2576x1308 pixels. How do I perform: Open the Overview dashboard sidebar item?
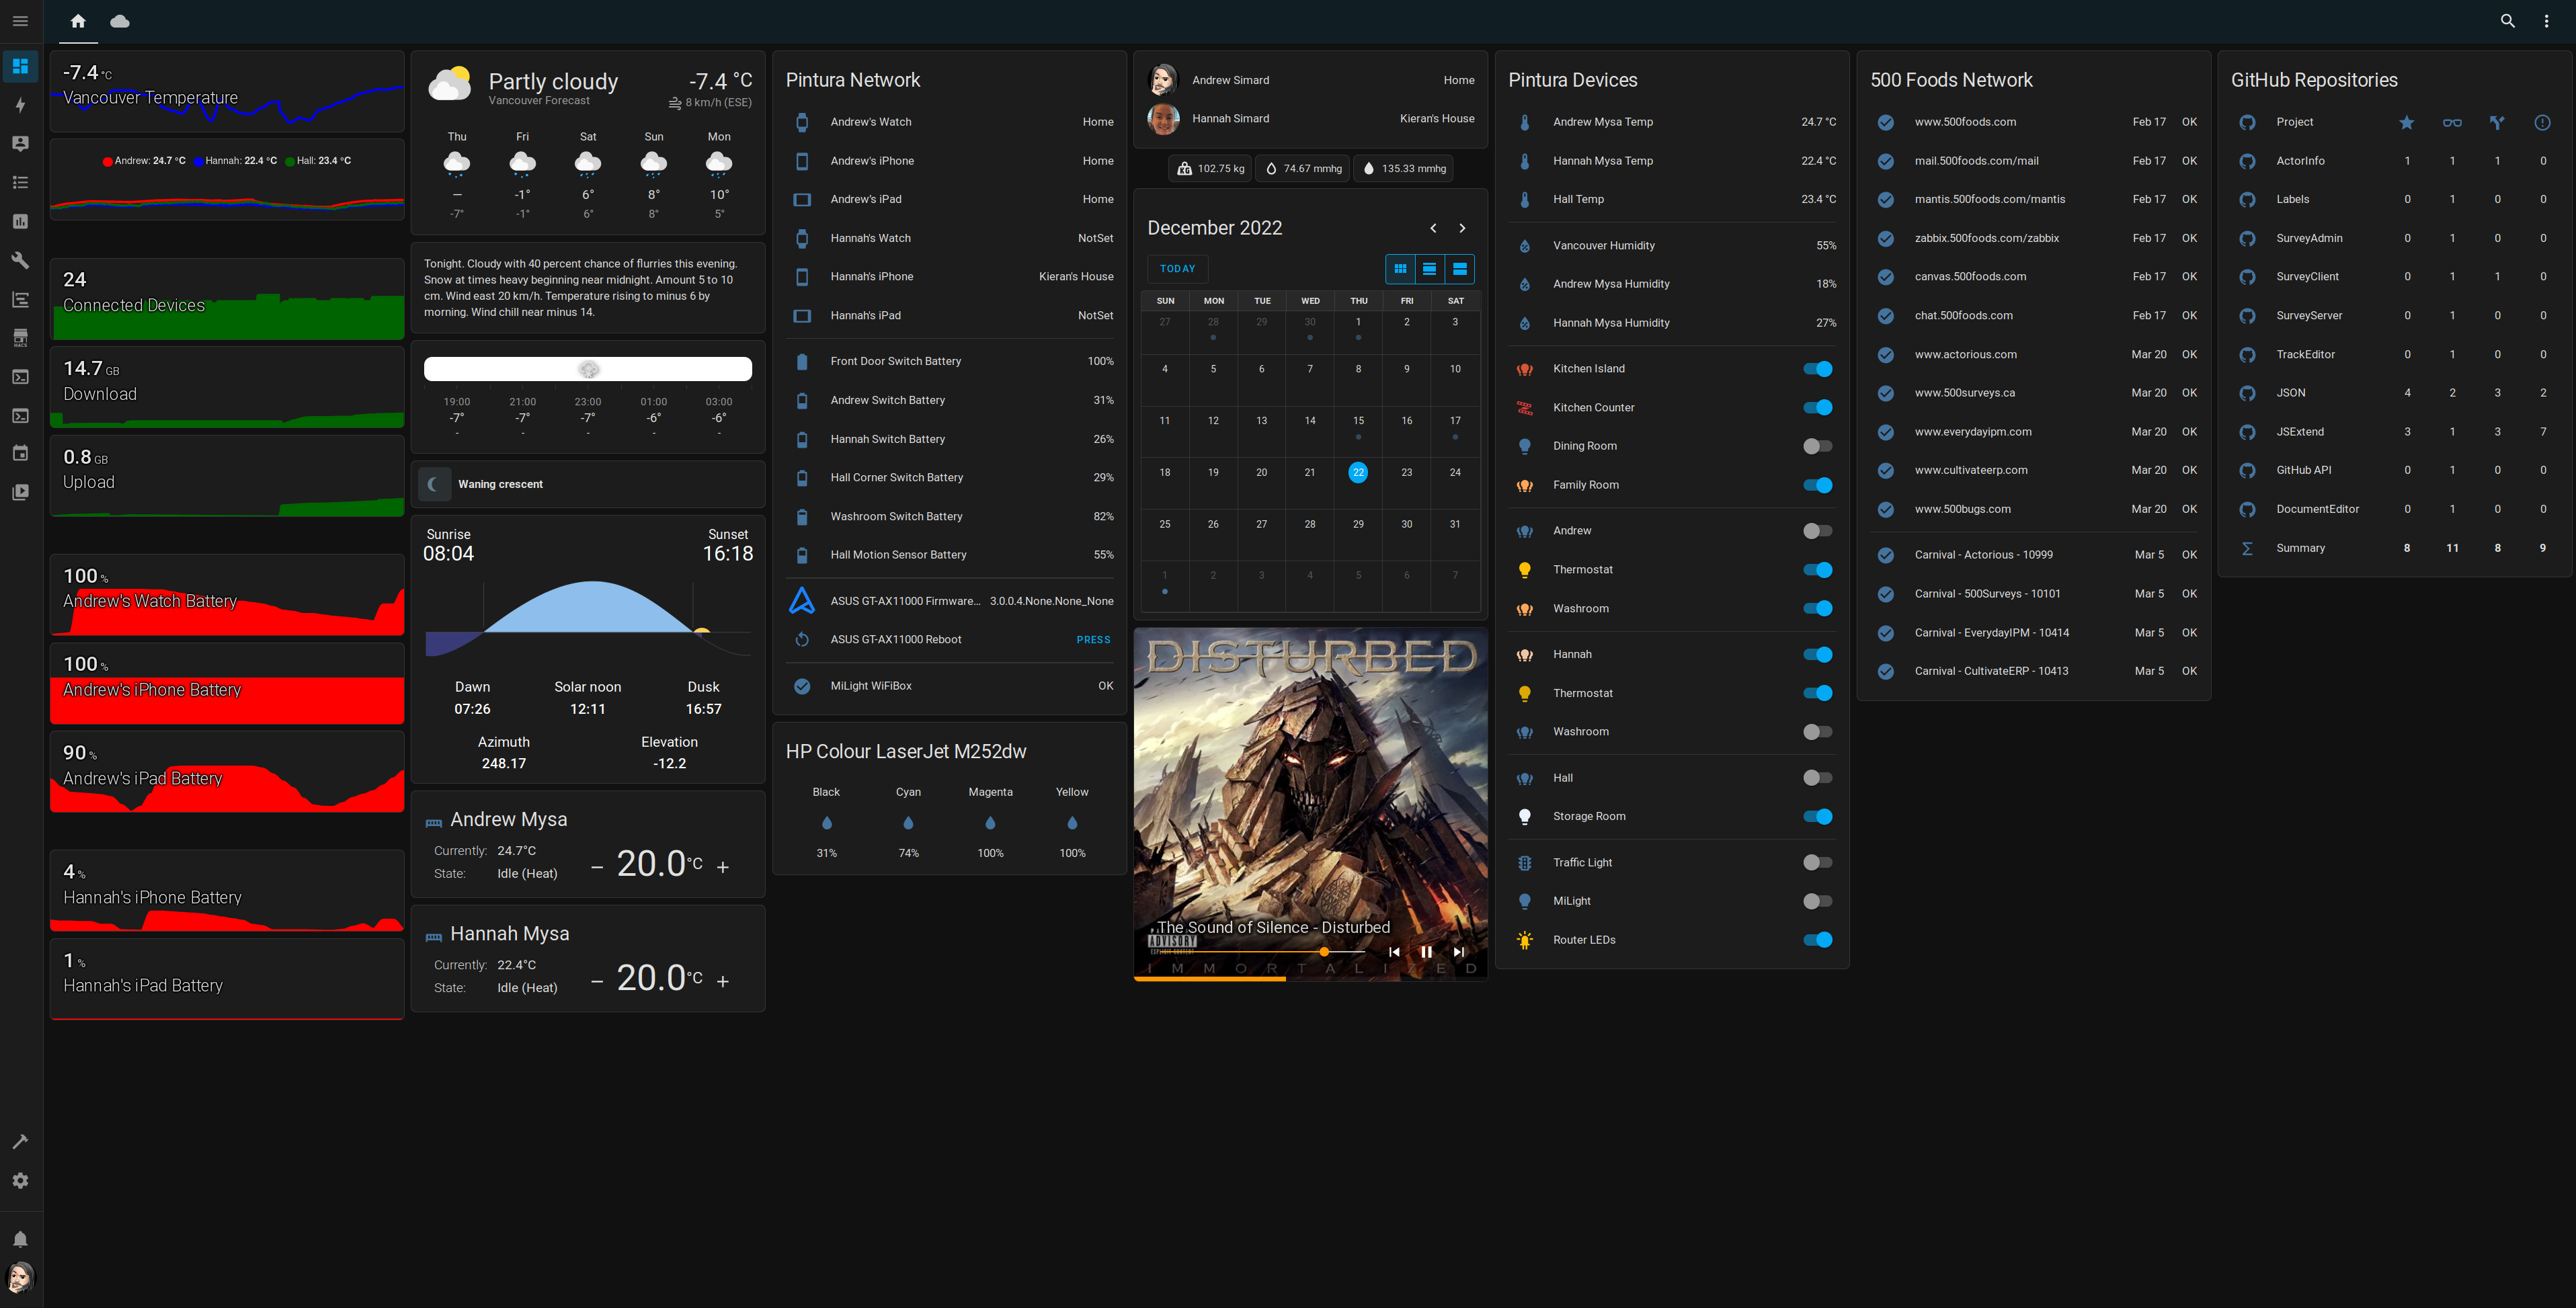20,66
